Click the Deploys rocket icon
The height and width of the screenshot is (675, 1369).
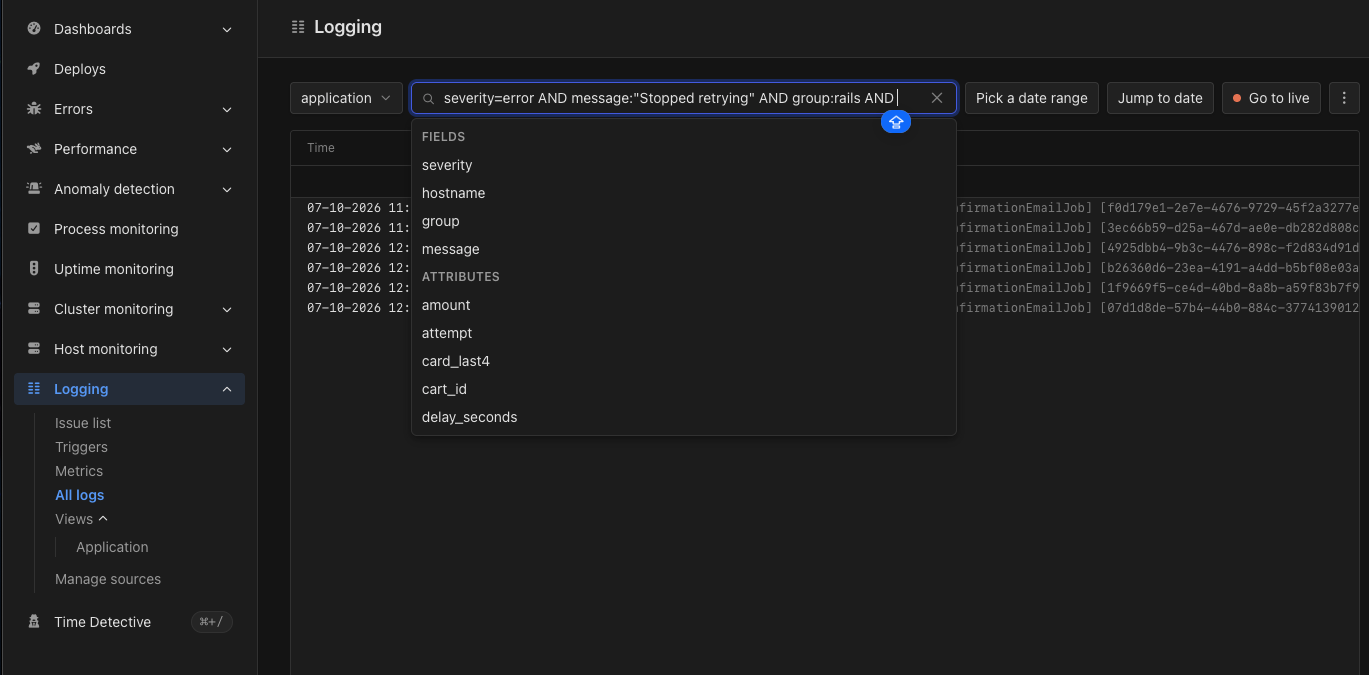[34, 69]
